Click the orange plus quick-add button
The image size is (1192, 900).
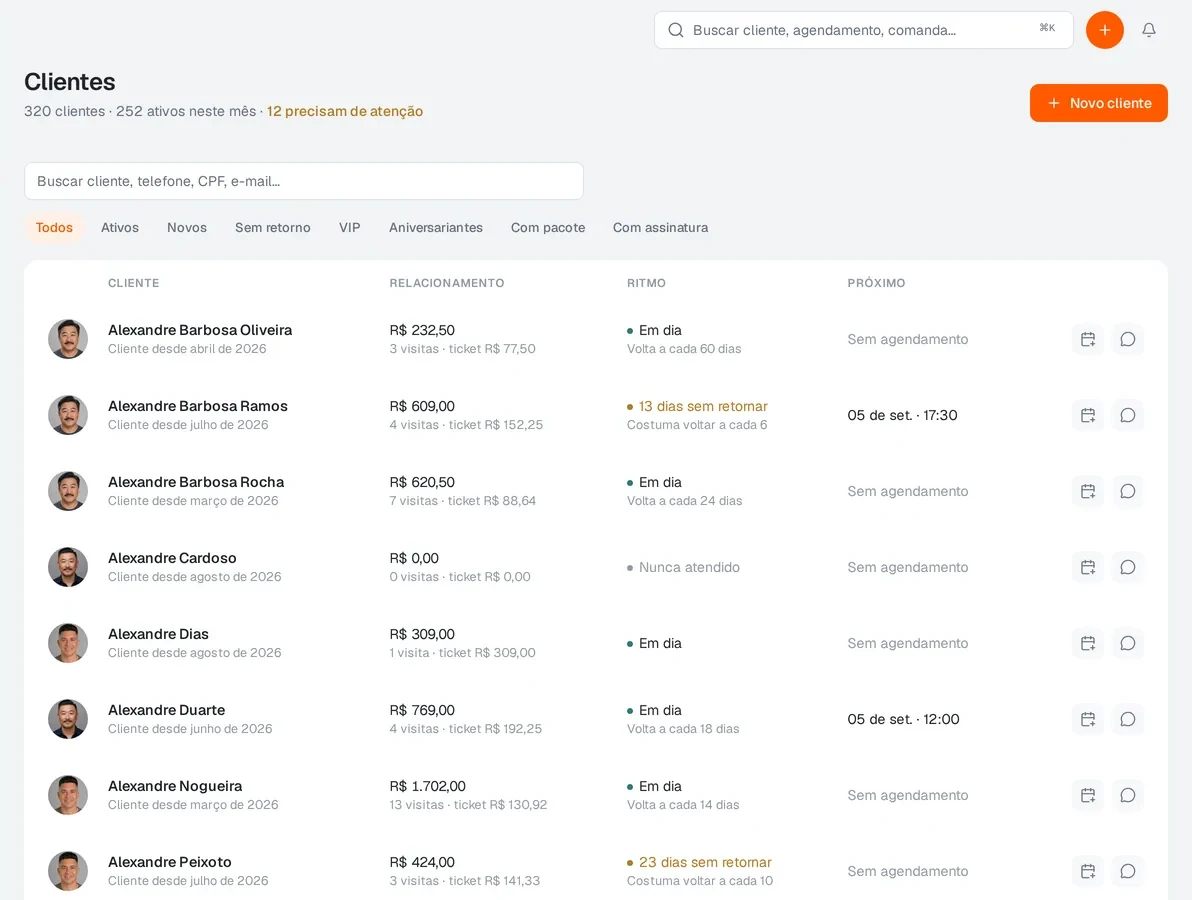[x=1105, y=30]
